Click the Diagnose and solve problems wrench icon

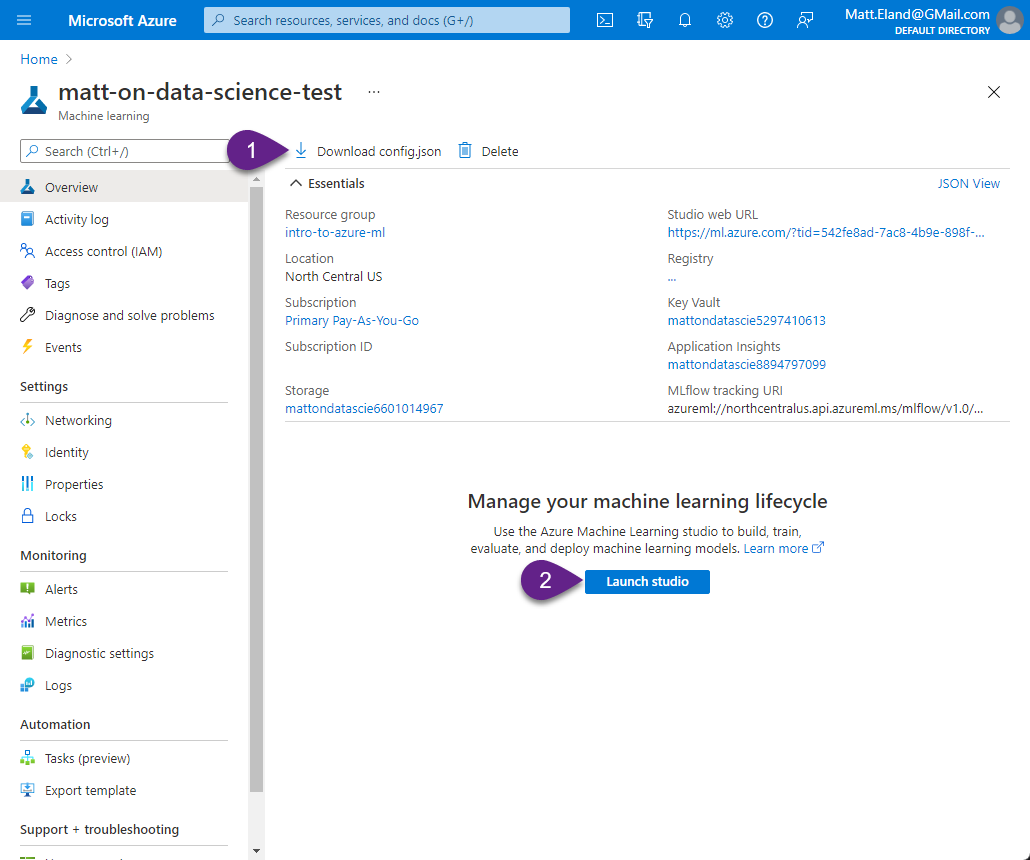(x=28, y=315)
